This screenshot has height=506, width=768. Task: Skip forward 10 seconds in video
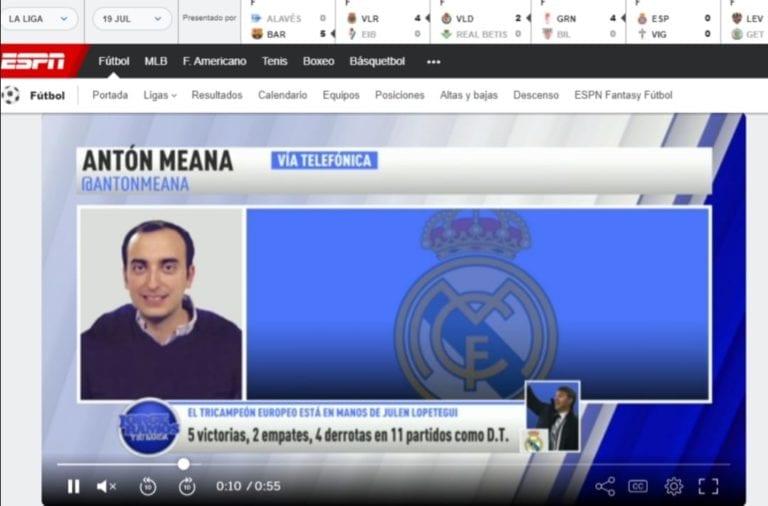(x=187, y=486)
